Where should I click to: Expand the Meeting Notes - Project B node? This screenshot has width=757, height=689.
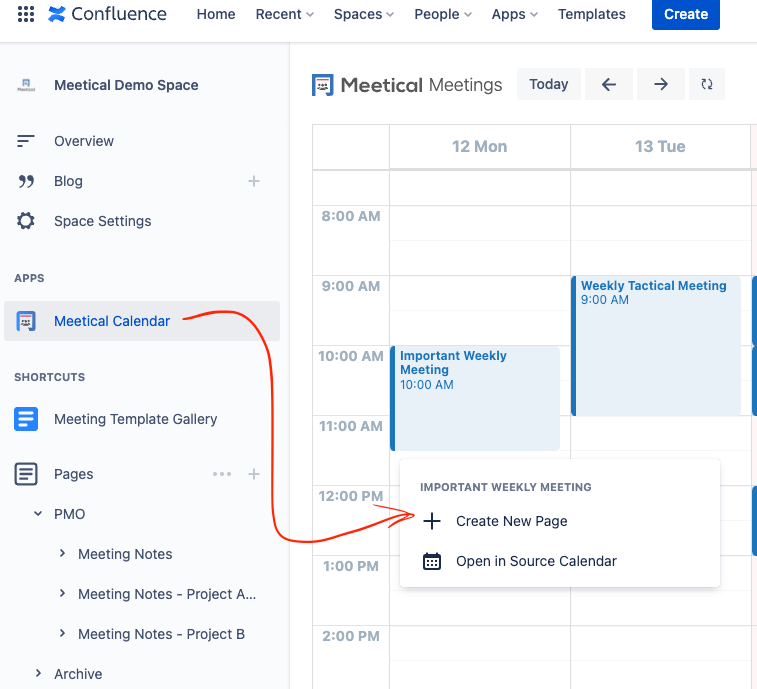[62, 633]
